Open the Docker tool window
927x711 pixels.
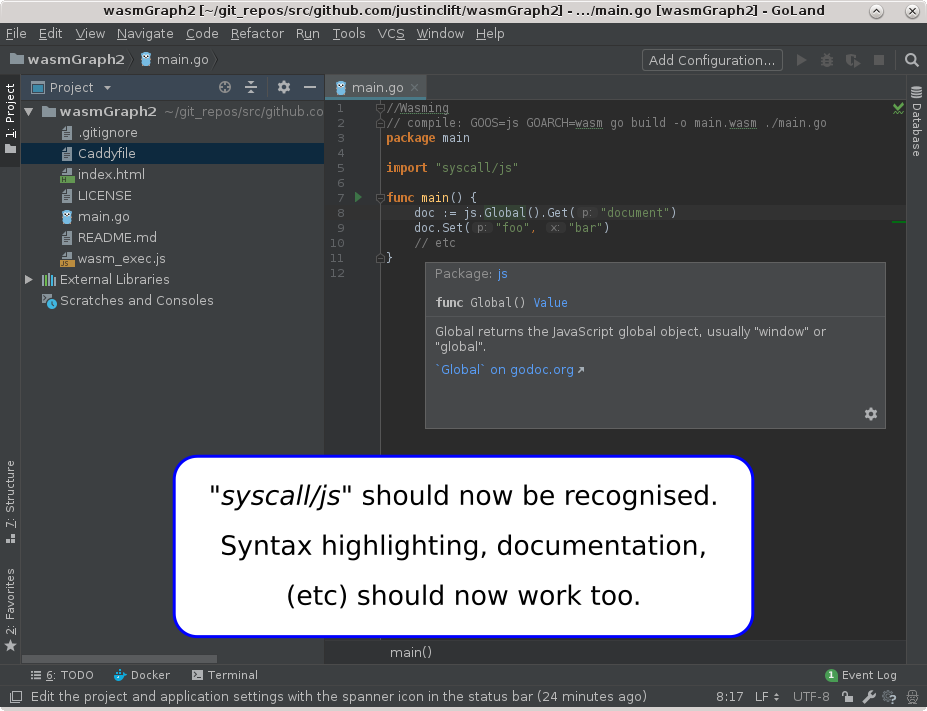[x=142, y=675]
